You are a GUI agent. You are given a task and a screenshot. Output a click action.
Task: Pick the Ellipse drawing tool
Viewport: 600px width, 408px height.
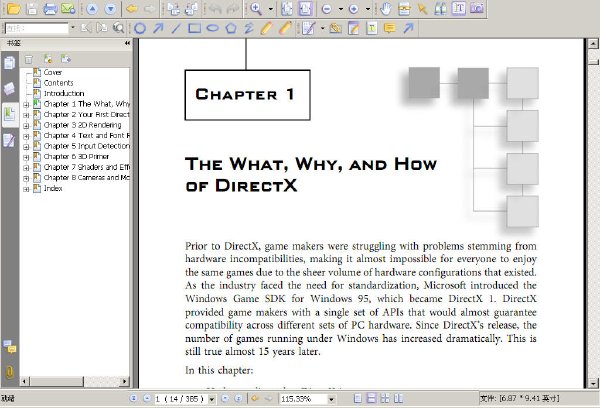213,28
